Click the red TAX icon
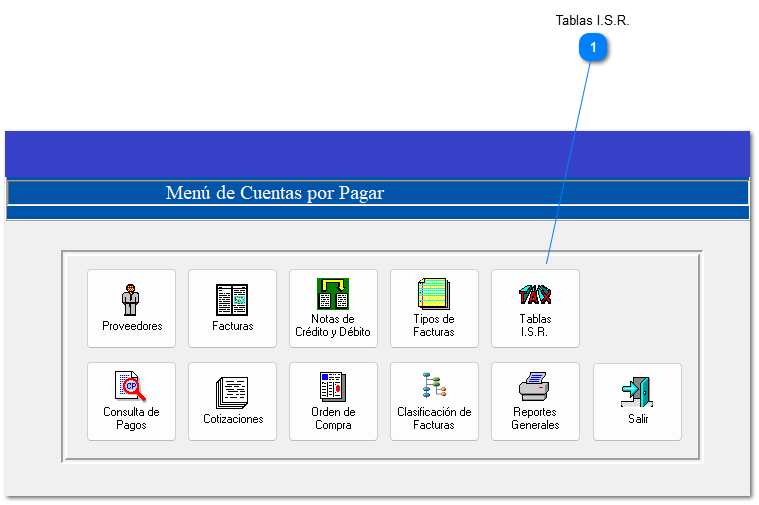759x505 pixels. (535, 294)
